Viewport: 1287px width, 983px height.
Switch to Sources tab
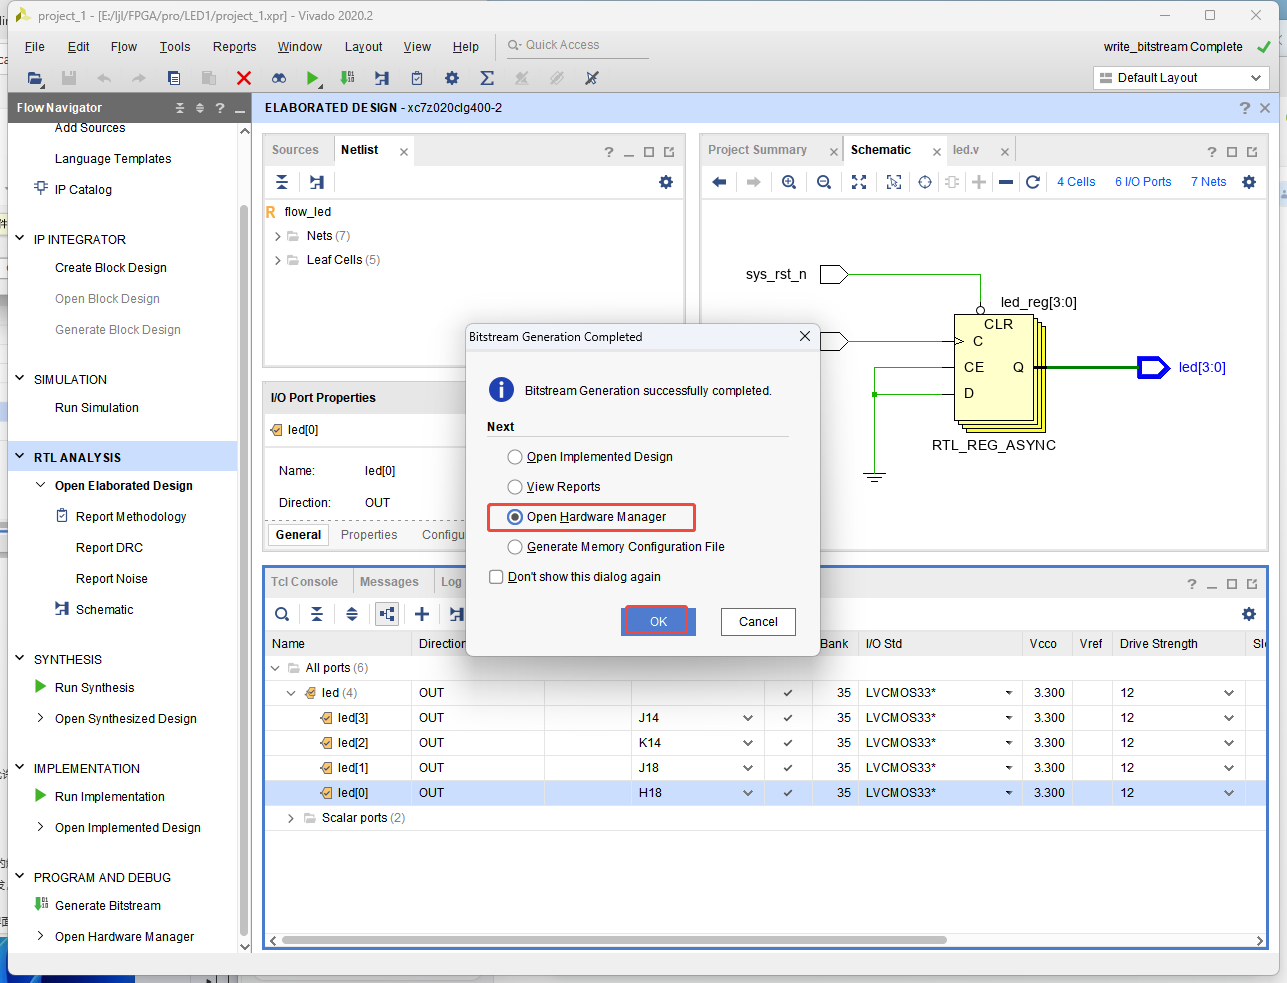coord(295,150)
